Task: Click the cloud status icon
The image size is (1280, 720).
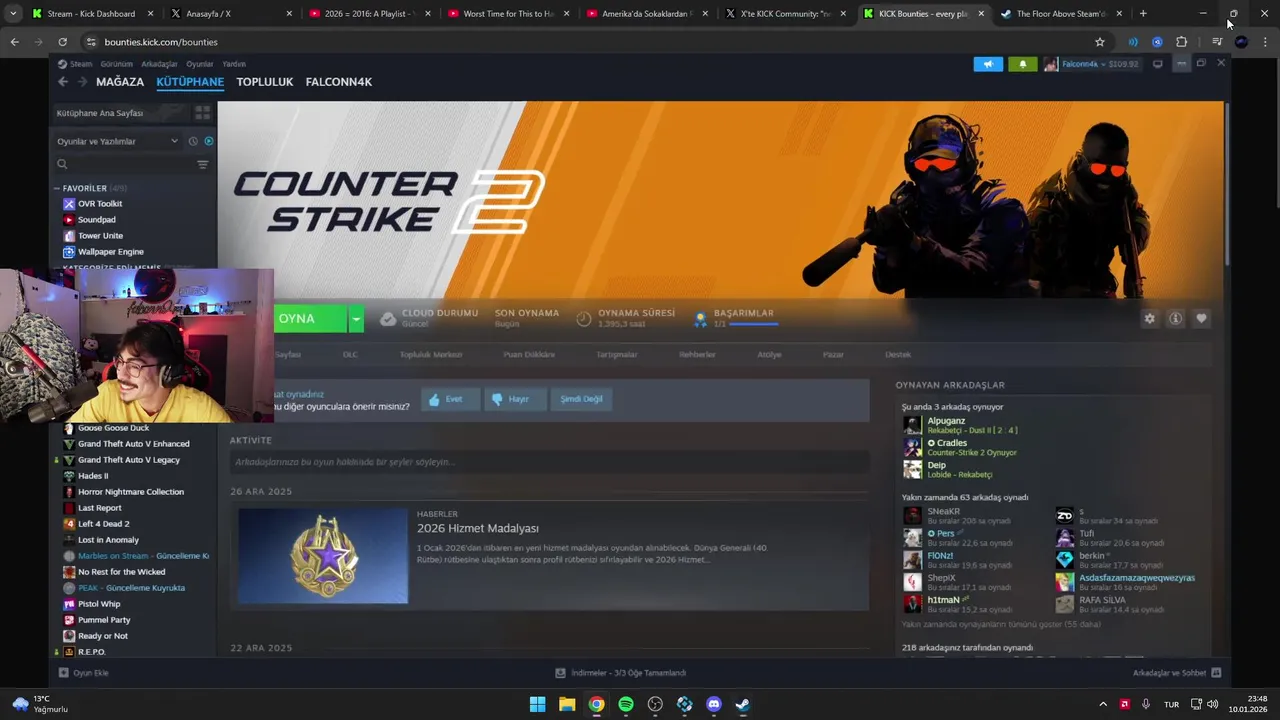Action: pos(387,319)
